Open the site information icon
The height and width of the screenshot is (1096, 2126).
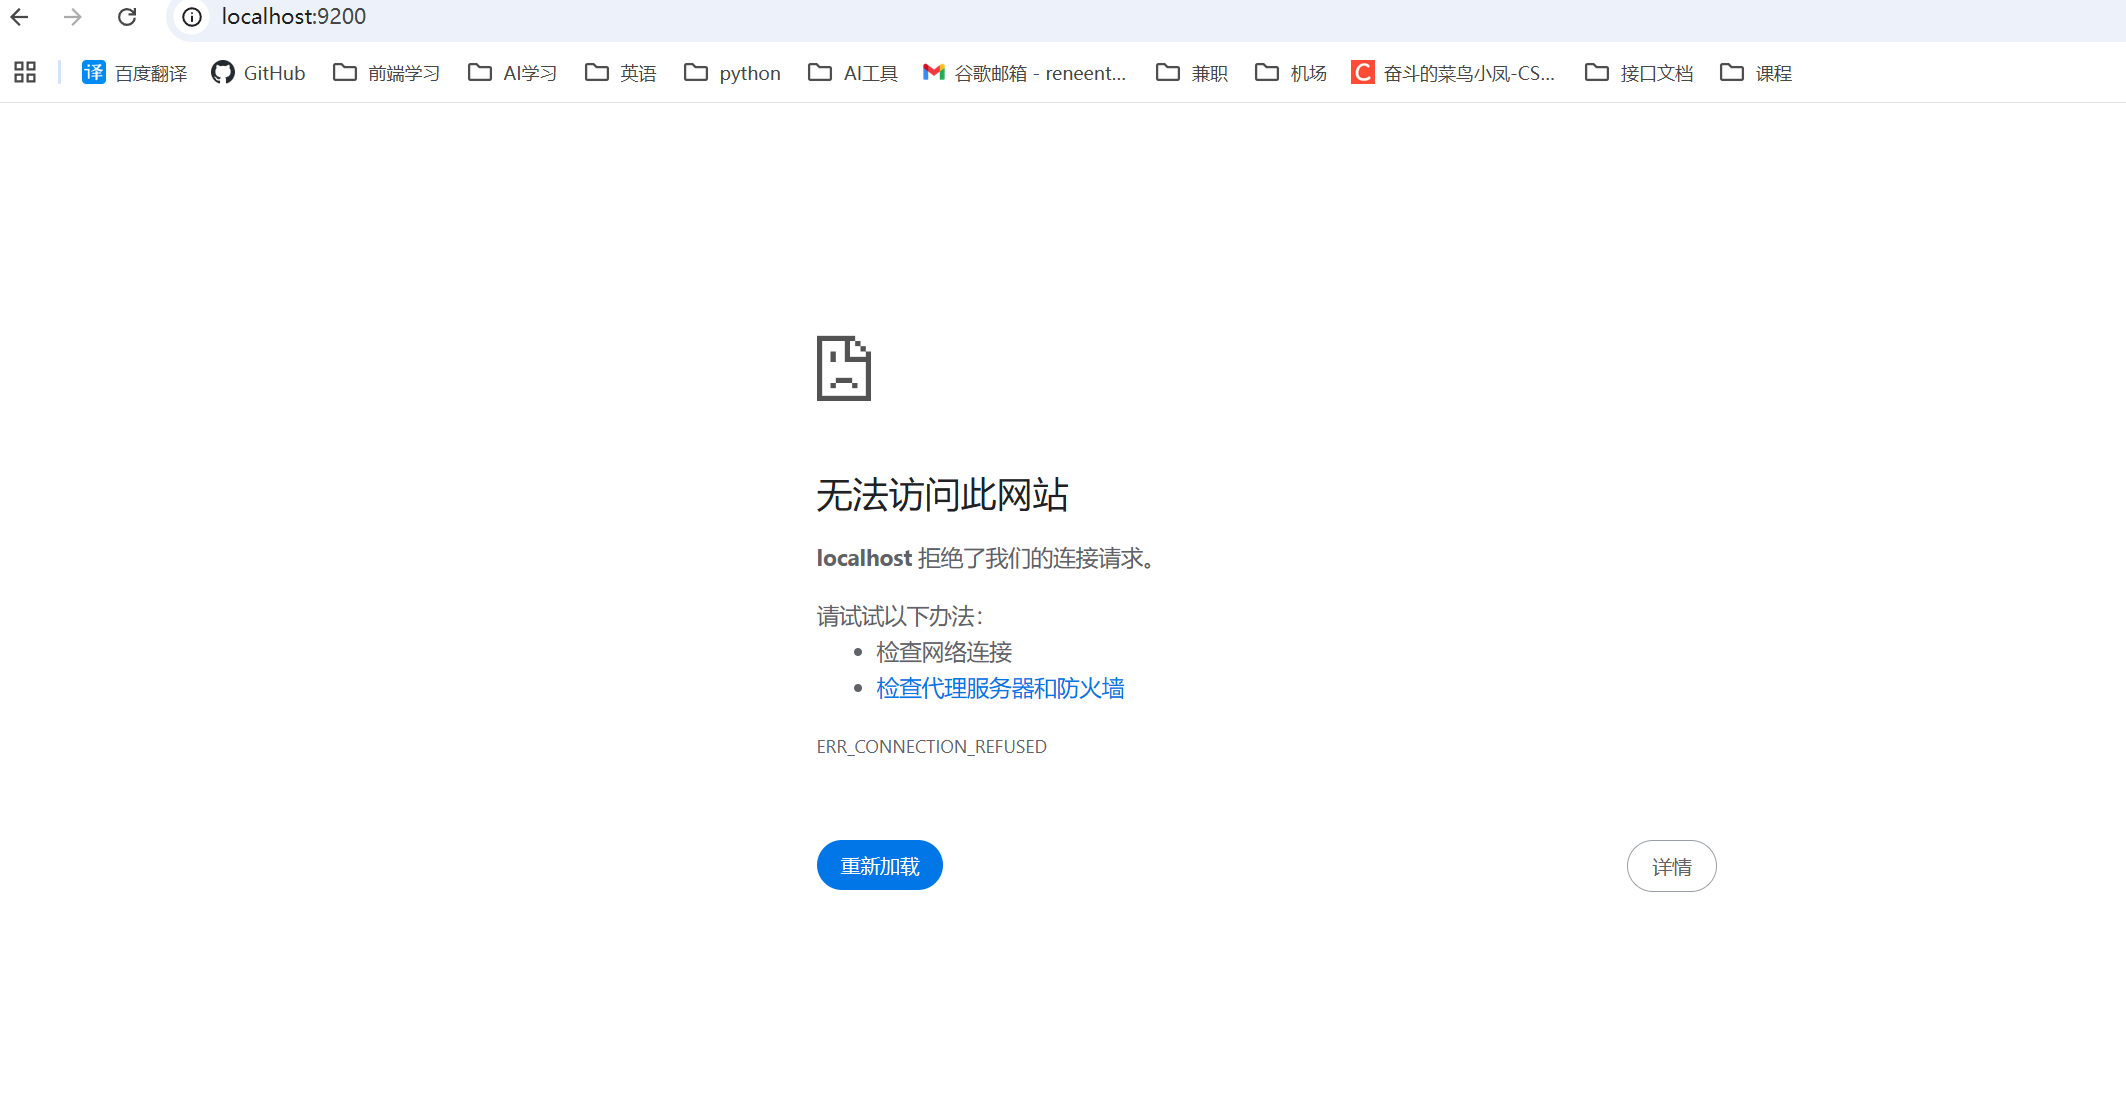coord(192,17)
